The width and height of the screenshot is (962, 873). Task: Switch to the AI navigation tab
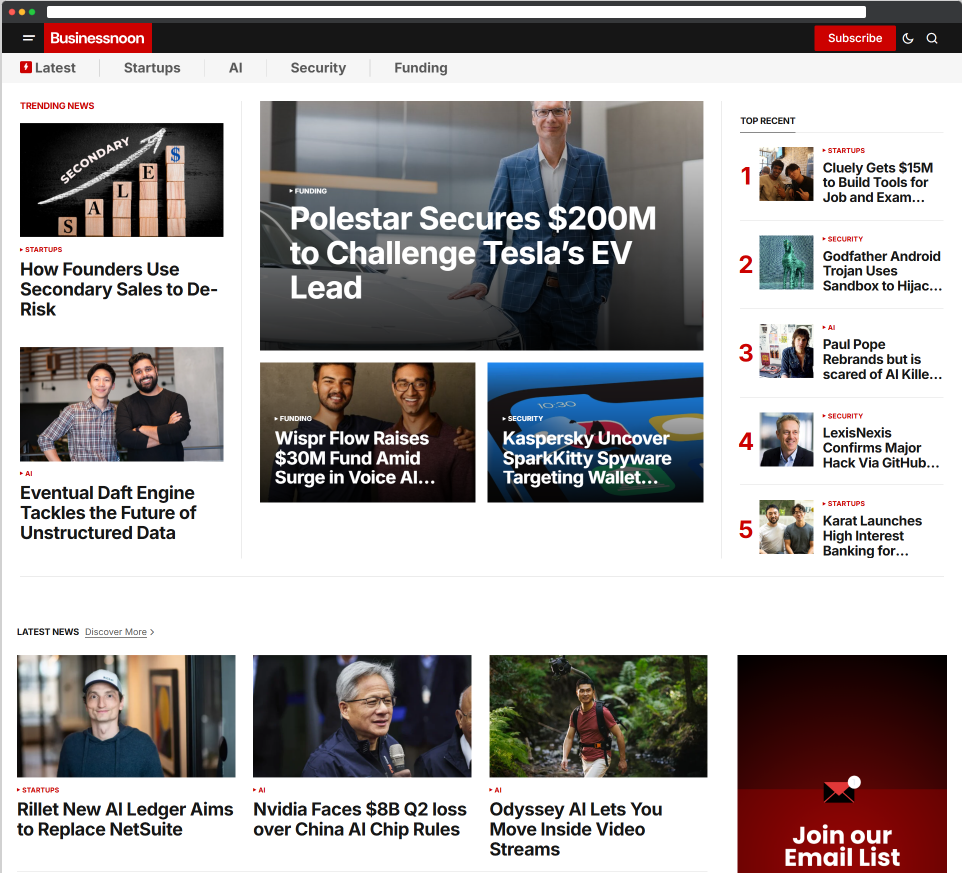point(235,68)
